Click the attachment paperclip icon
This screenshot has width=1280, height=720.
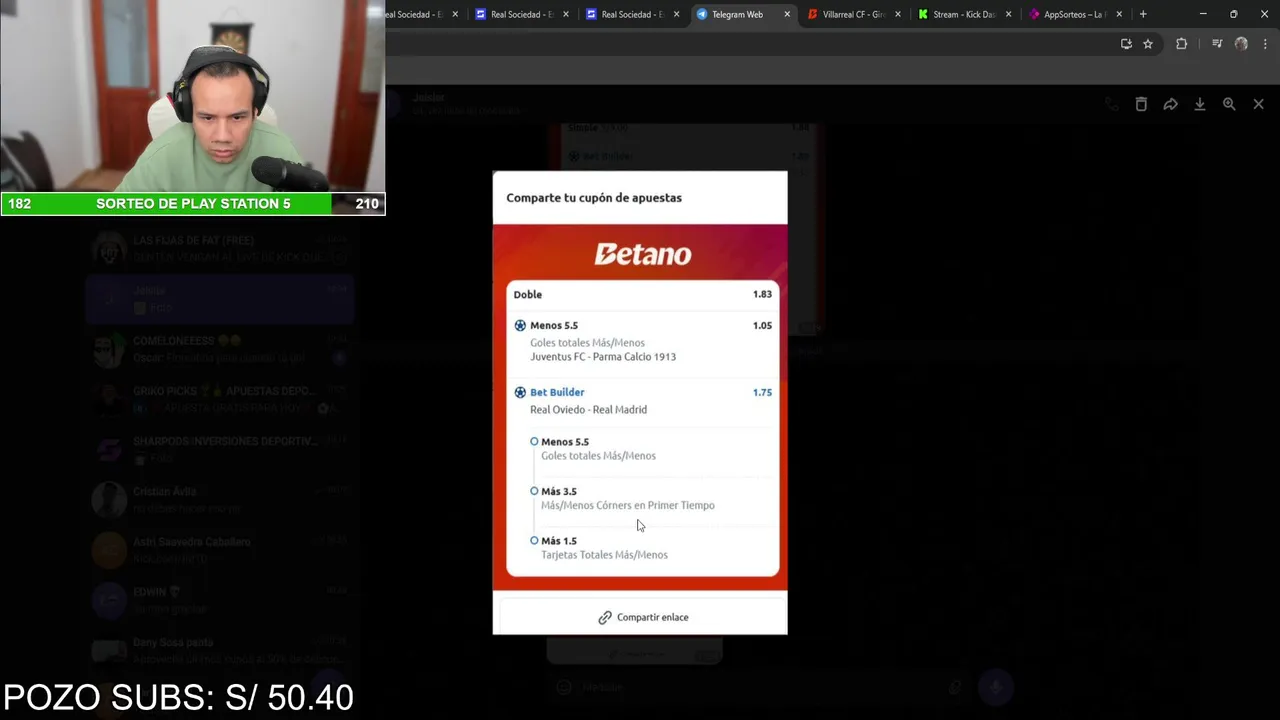pos(955,687)
